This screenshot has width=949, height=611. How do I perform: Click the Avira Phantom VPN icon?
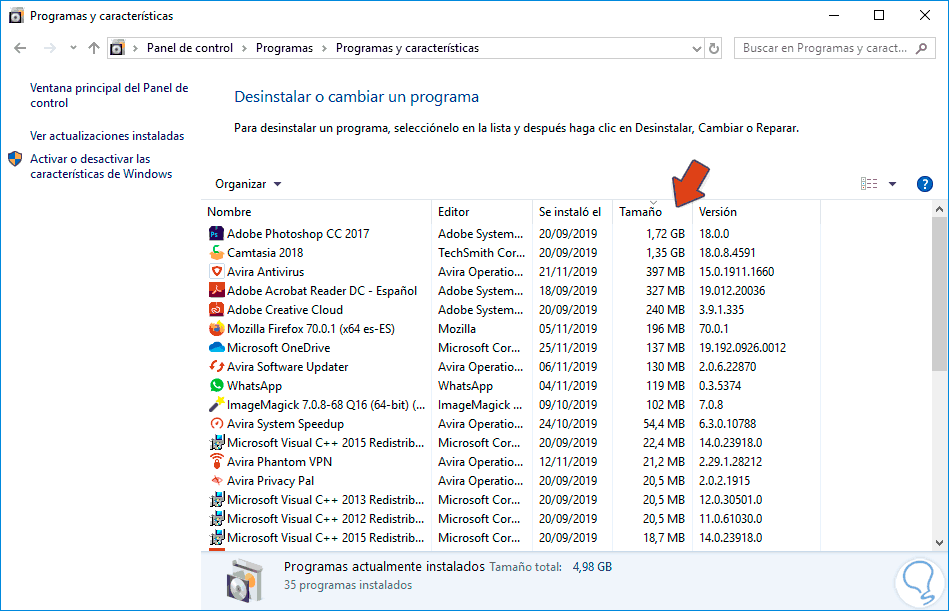(216, 462)
